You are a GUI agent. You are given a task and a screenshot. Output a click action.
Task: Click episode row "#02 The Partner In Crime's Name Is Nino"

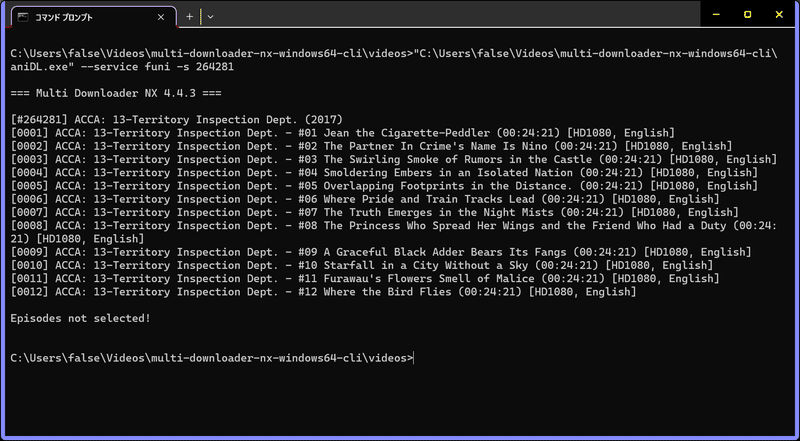coord(371,146)
